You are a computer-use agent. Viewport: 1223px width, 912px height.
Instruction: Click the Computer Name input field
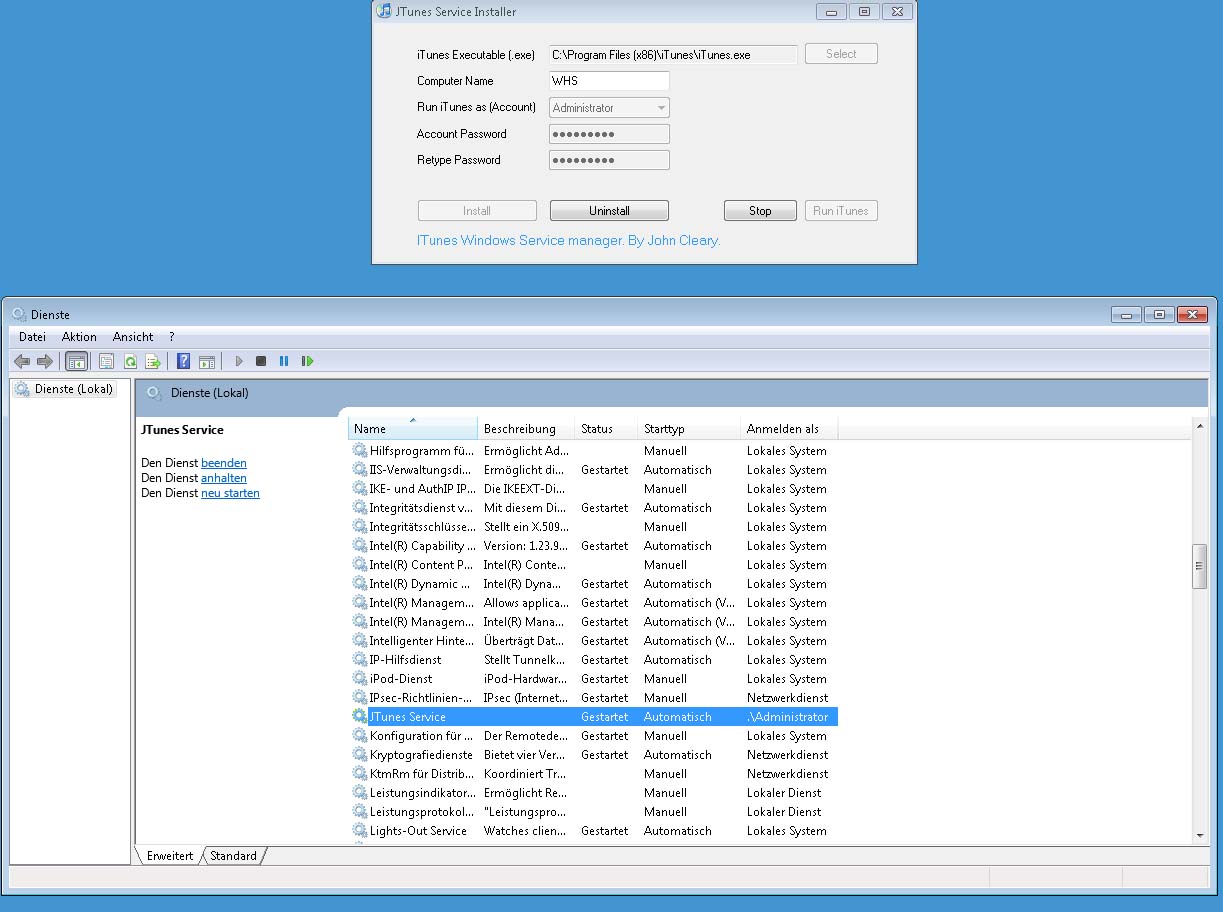click(609, 81)
